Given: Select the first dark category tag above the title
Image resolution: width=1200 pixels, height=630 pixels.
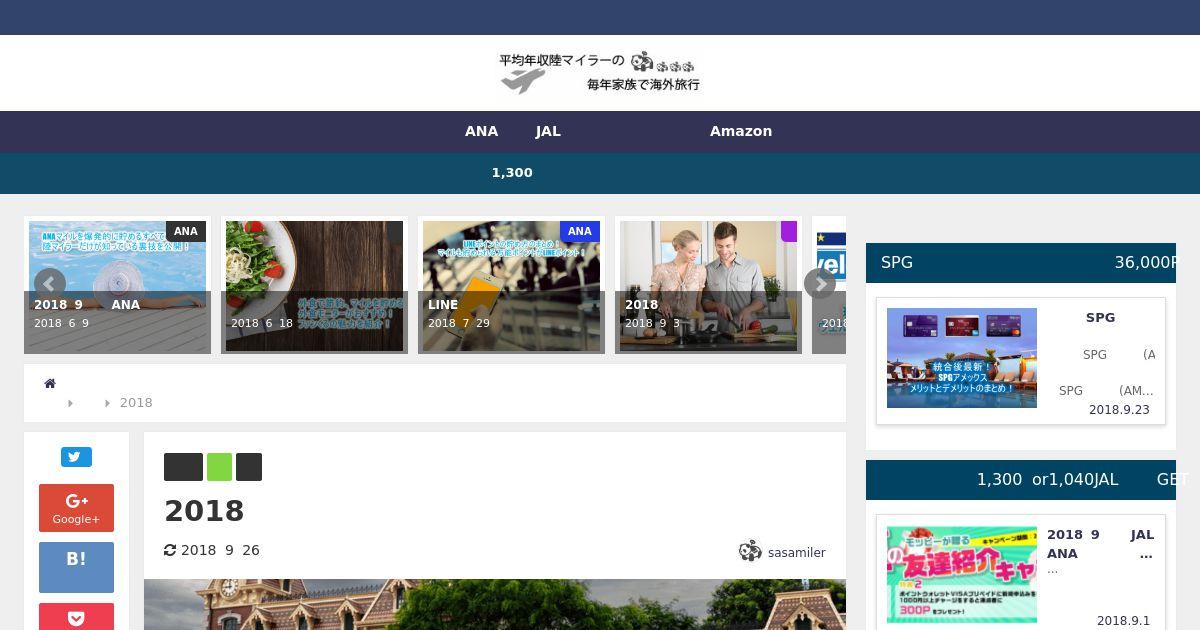Looking at the screenshot, I should pos(183,467).
